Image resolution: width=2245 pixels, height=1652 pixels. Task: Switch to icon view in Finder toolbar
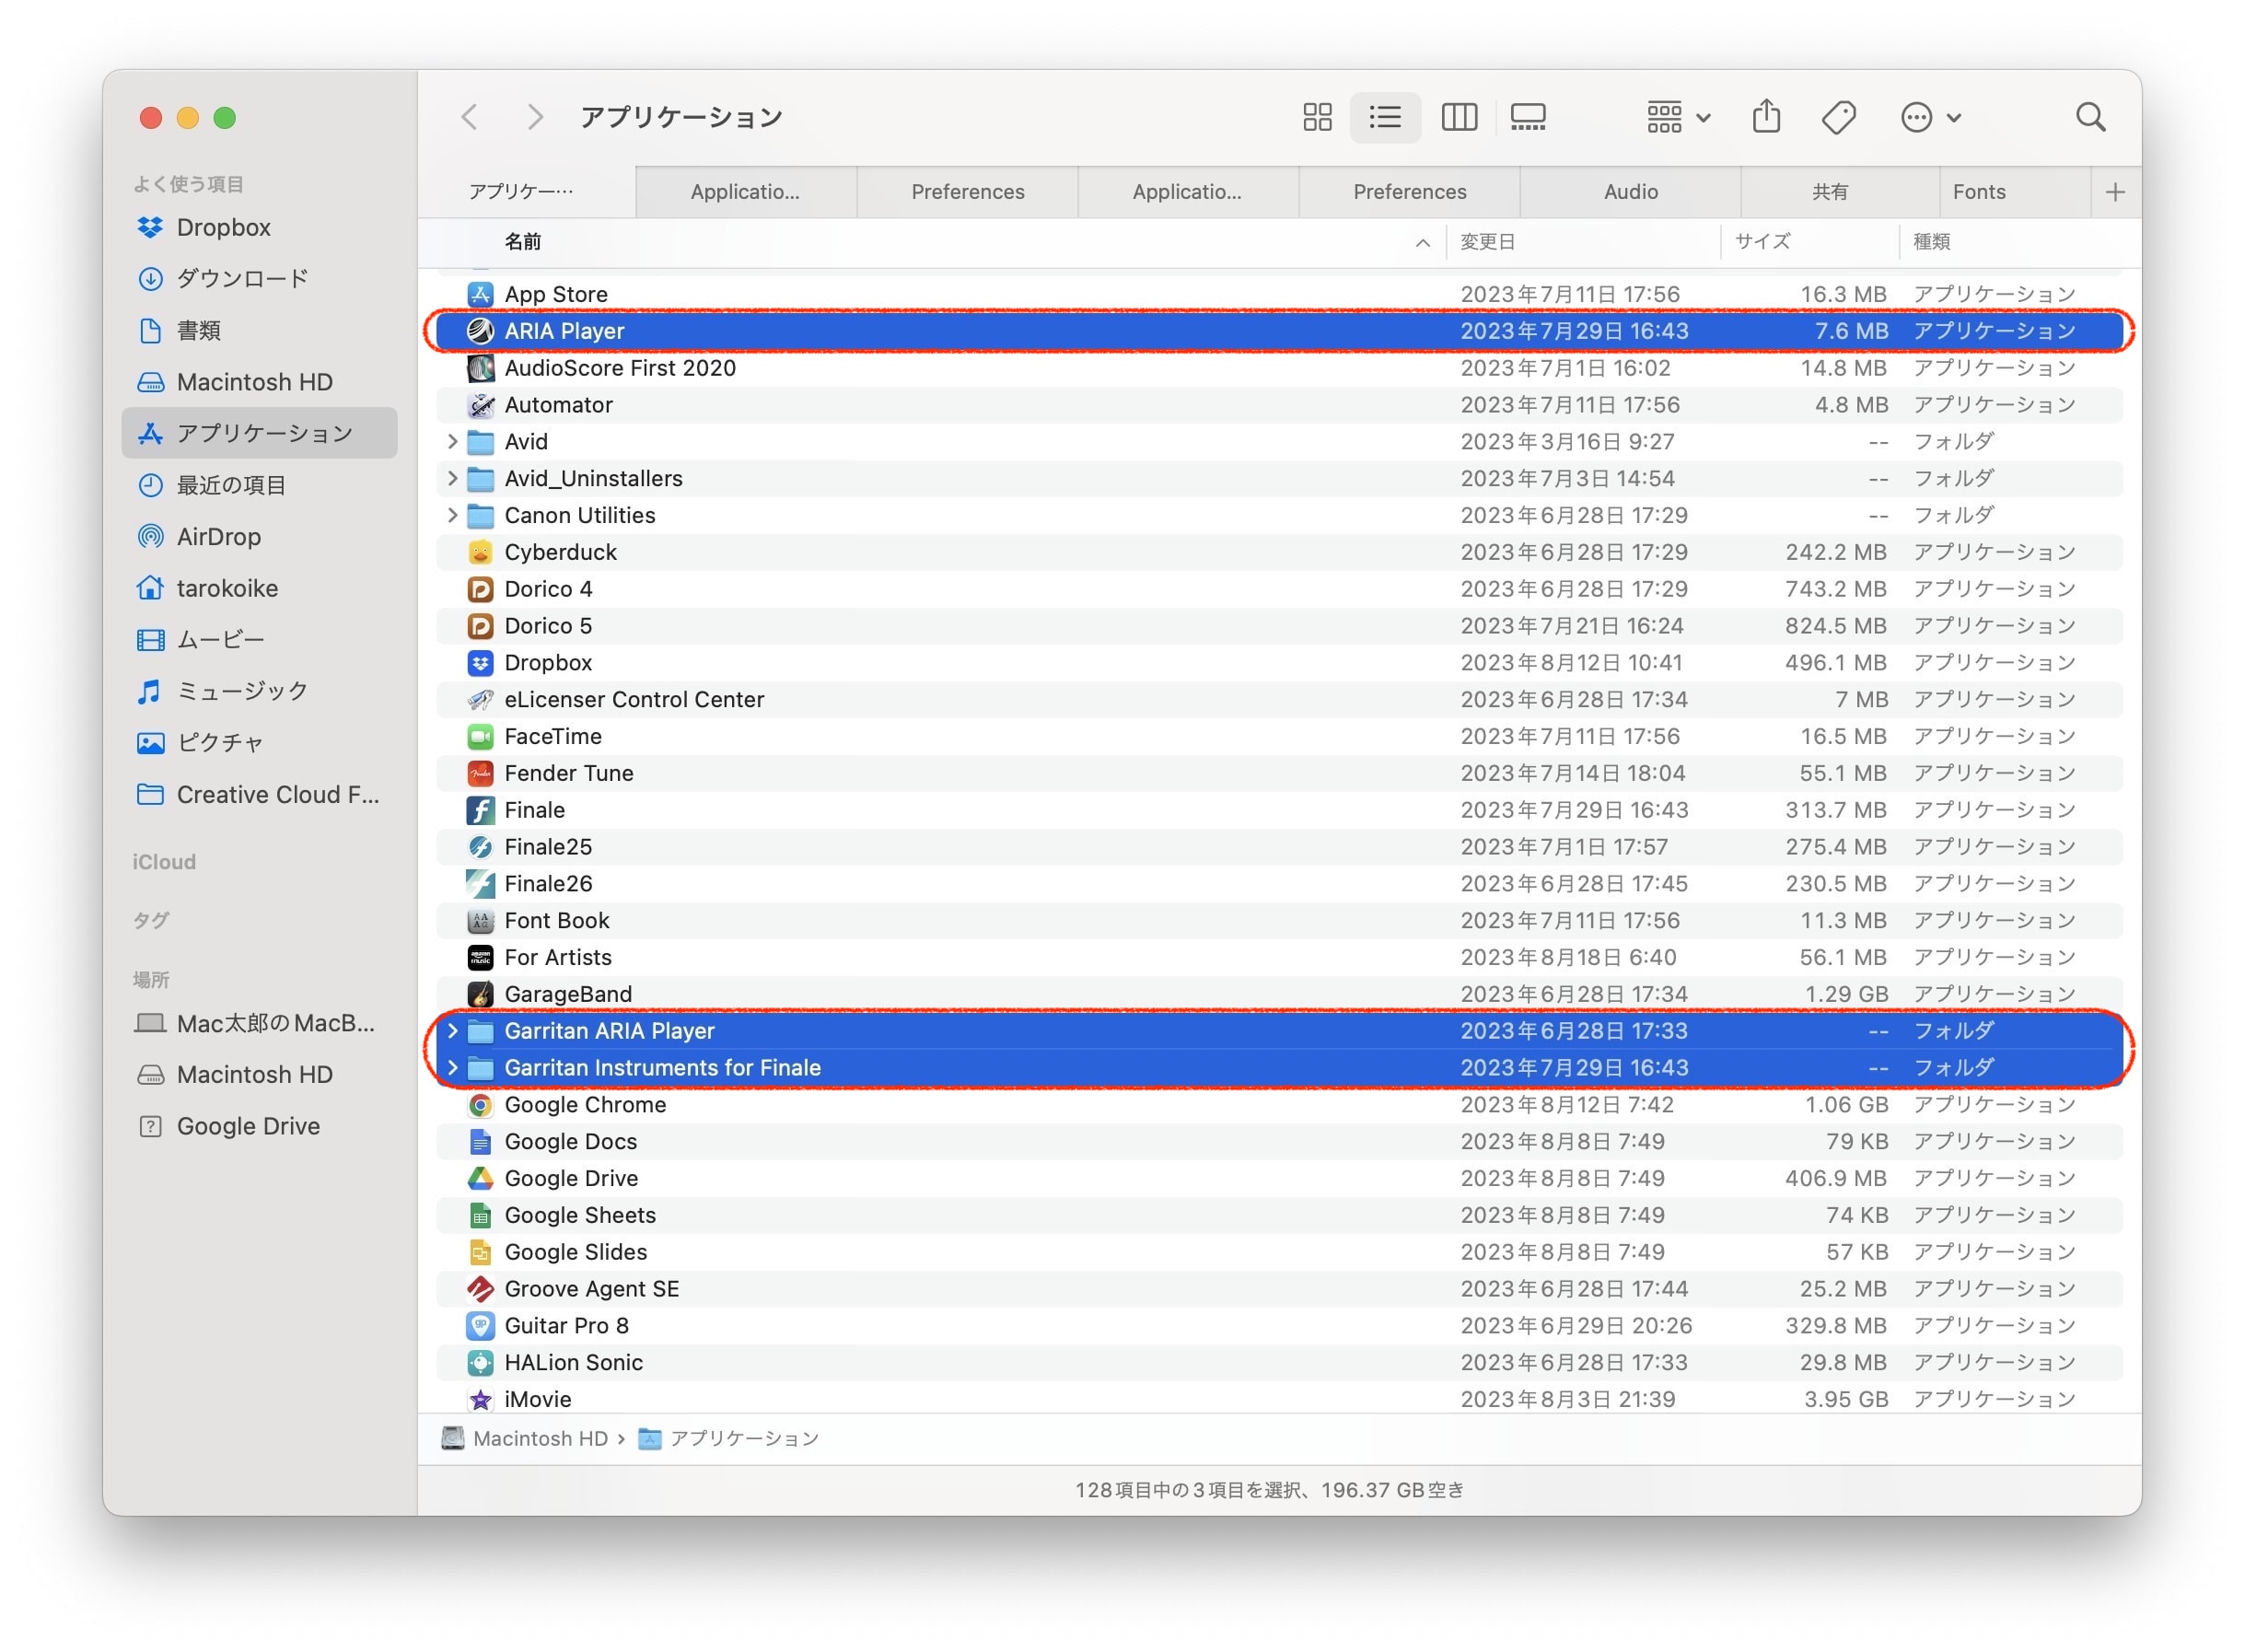pyautogui.click(x=1317, y=117)
